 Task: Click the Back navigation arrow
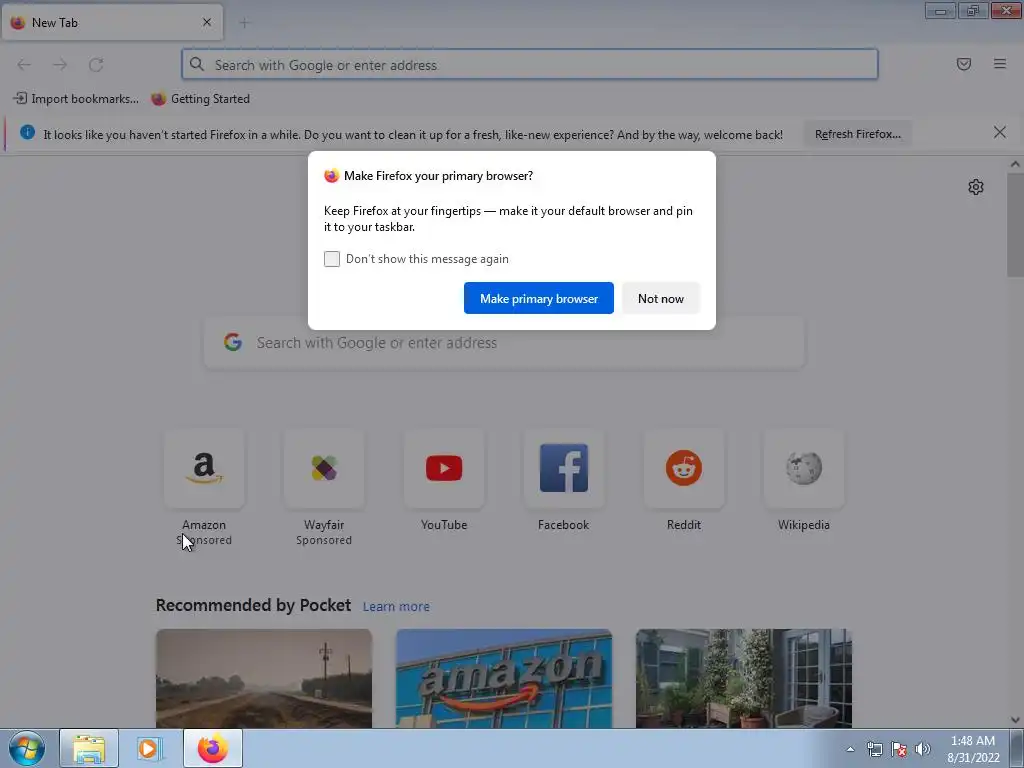click(x=24, y=65)
